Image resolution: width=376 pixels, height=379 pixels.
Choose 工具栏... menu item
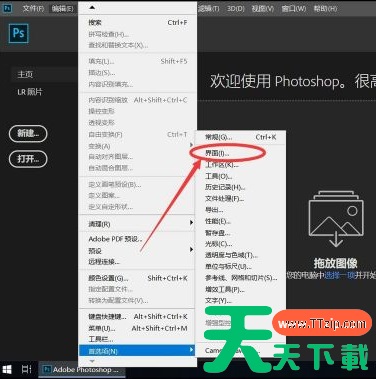click(137, 339)
